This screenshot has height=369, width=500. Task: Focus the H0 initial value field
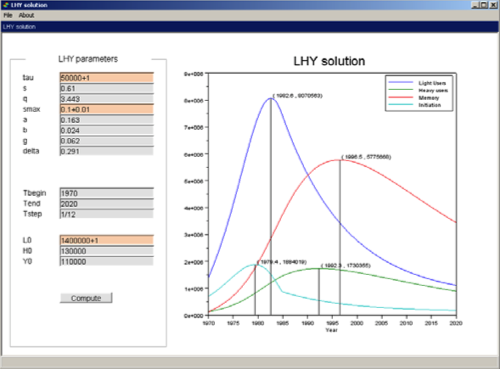(x=107, y=251)
